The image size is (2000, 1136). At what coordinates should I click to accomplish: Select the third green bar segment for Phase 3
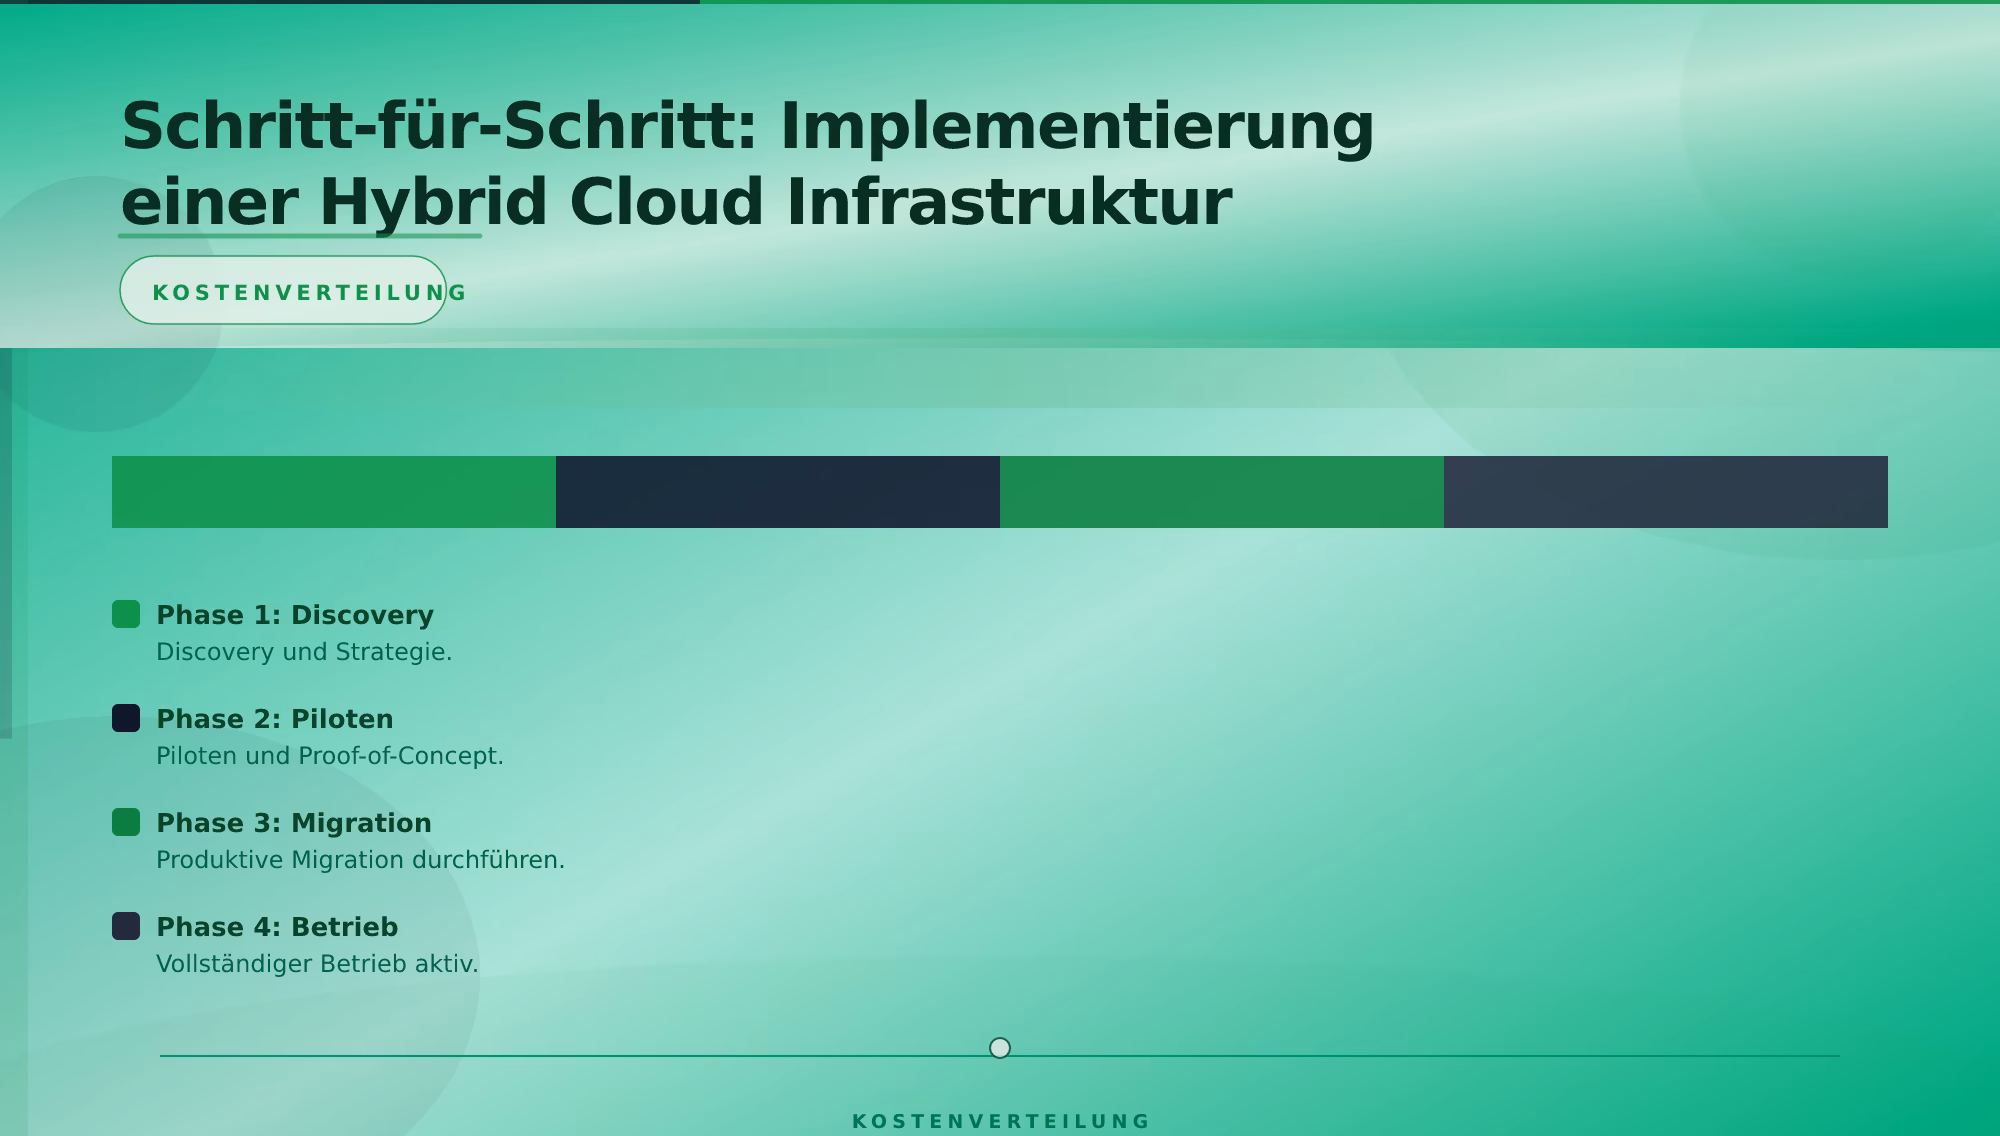(1222, 492)
